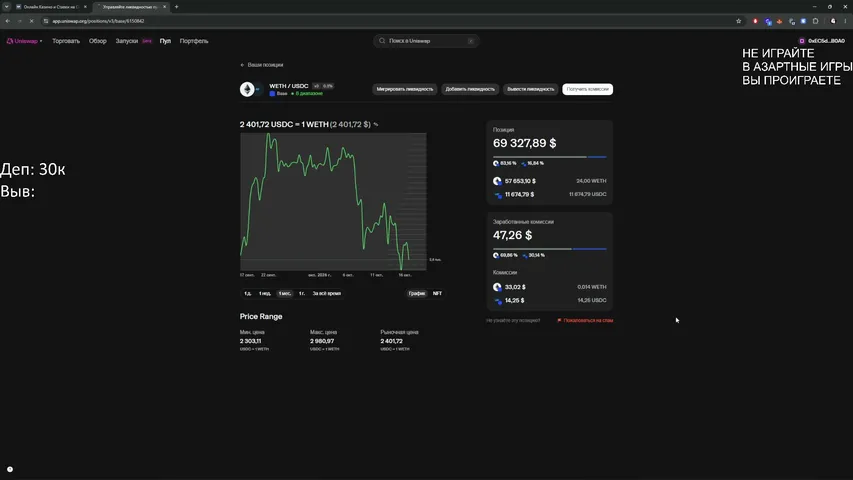
Task: Select the 1 д. chart period
Action: 248,293
